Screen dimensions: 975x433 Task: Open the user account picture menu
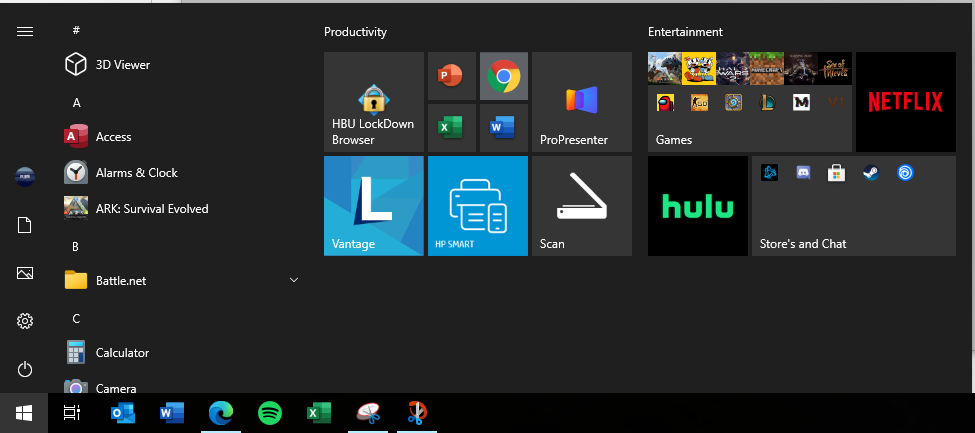[x=25, y=177]
